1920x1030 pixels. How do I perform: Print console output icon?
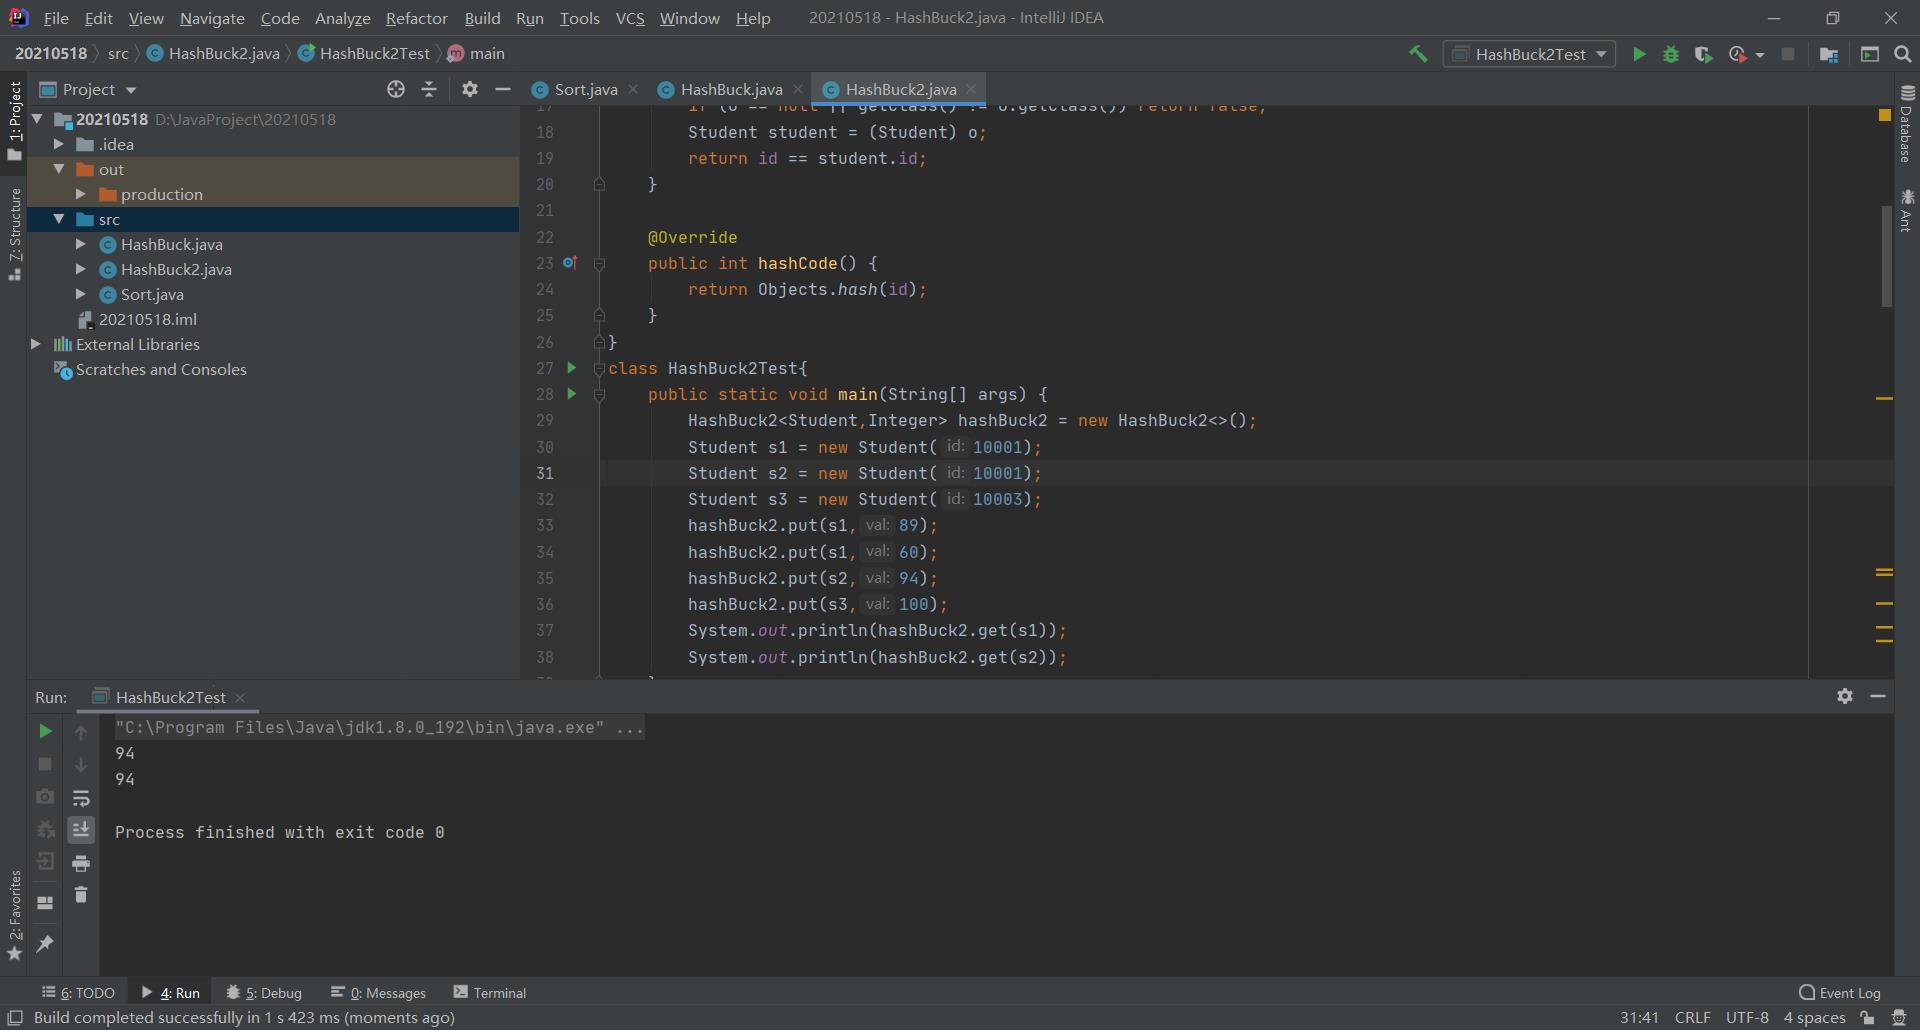pyautogui.click(x=81, y=863)
